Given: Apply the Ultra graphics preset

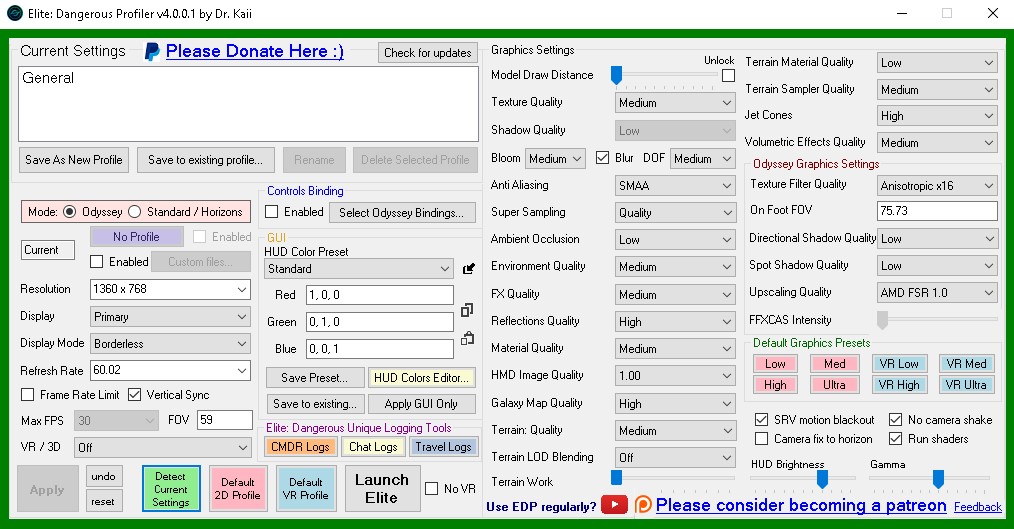Looking at the screenshot, I should [834, 385].
